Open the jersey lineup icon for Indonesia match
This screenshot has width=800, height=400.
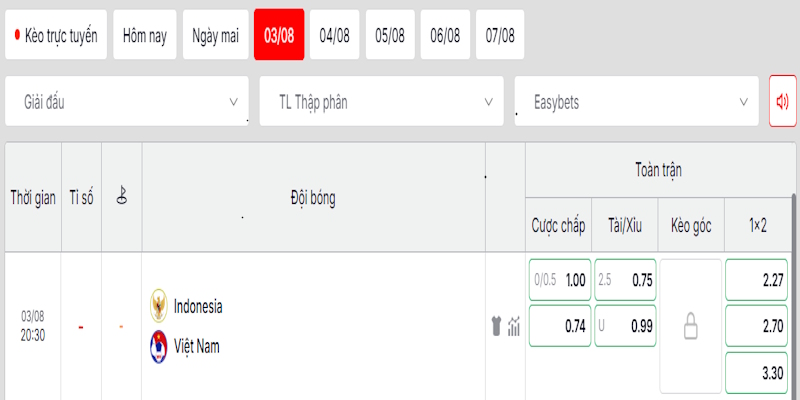point(496,326)
